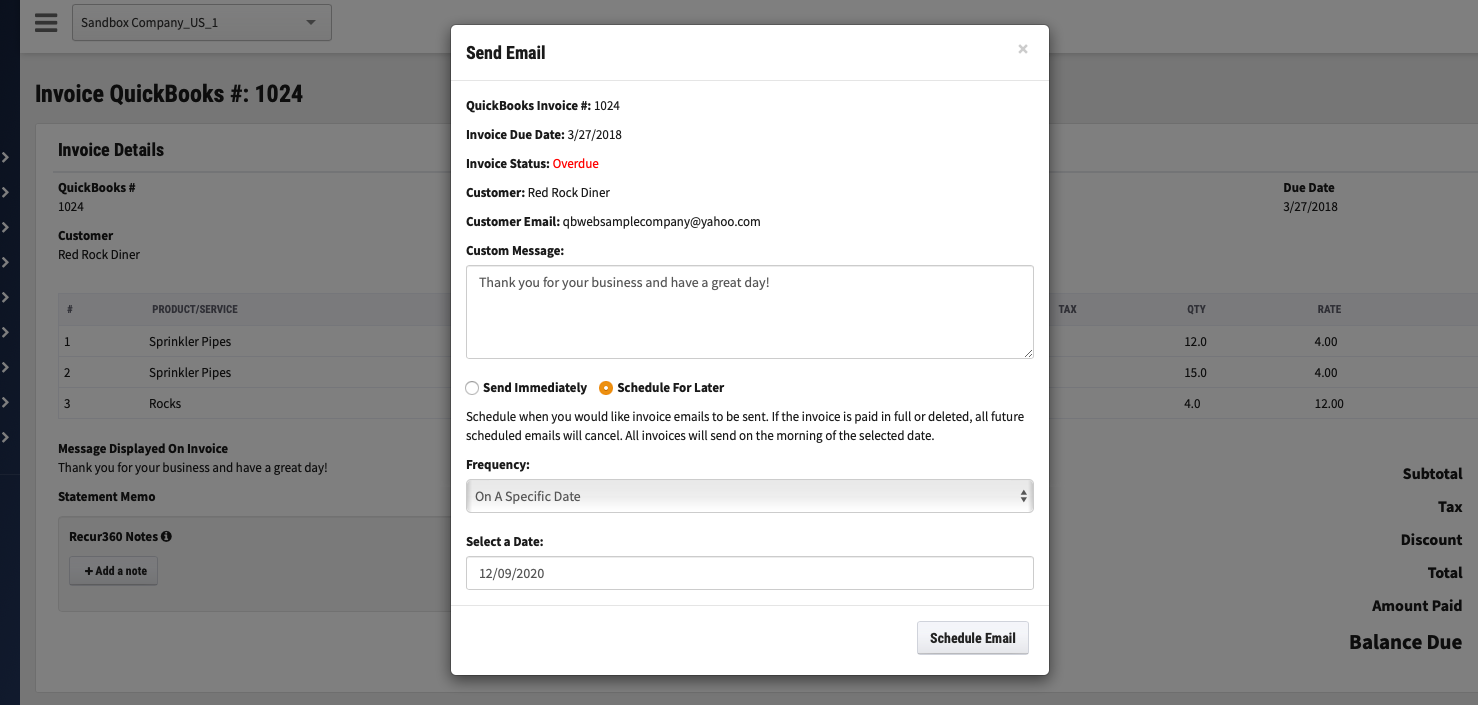Click the Recur360 Notes info icon
Viewport: 1478px width, 705px height.
point(166,535)
